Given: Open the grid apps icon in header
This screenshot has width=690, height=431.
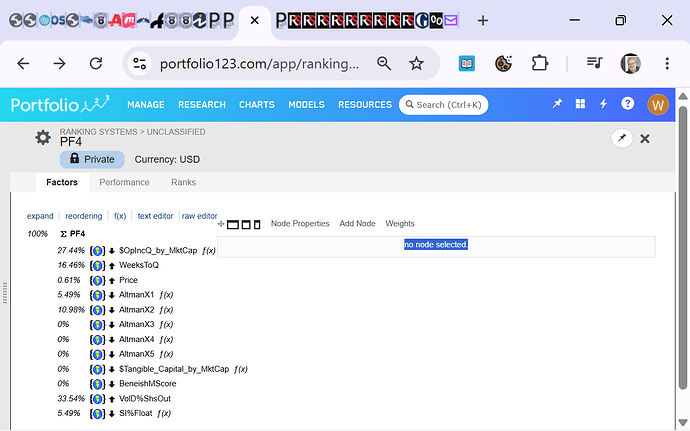Looking at the screenshot, I should 580,104.
